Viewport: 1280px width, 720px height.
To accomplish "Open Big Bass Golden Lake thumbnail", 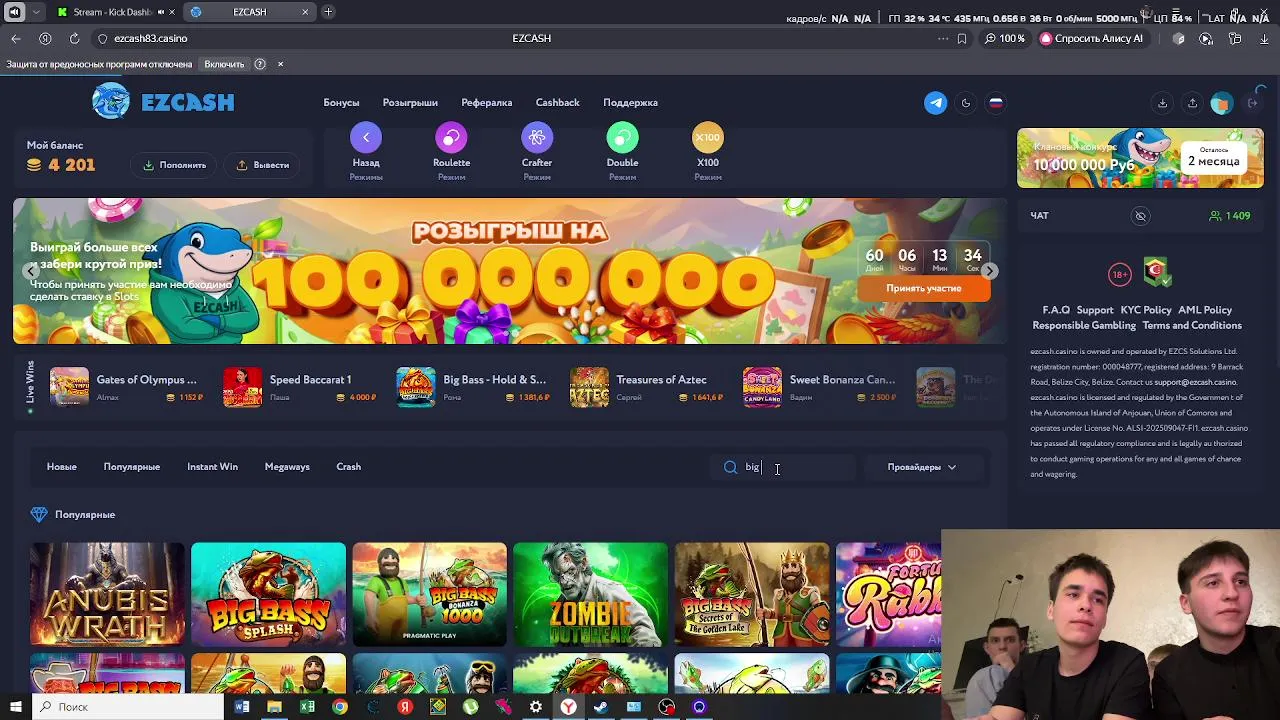I will click(x=752, y=594).
